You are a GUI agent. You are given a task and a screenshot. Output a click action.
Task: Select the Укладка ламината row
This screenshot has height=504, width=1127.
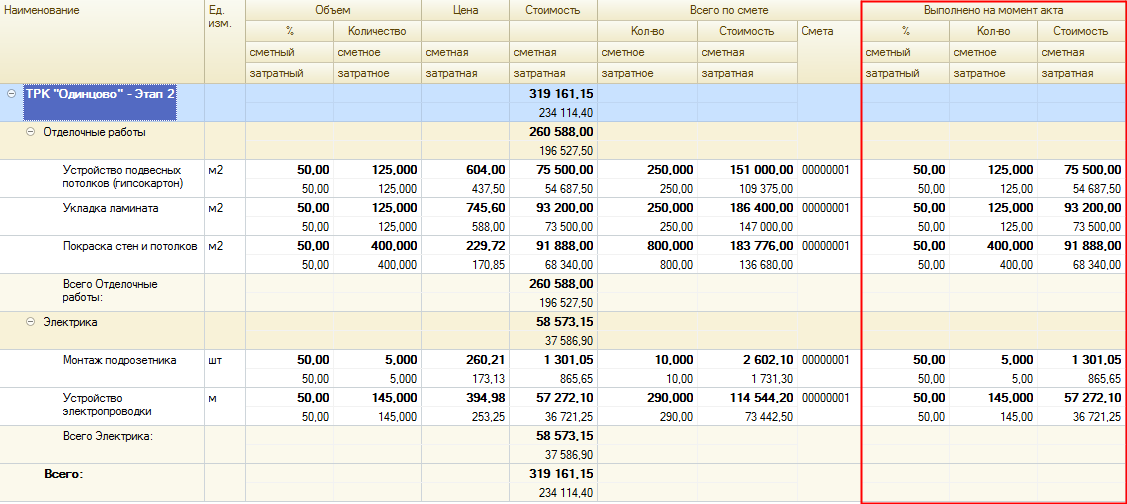[110, 208]
